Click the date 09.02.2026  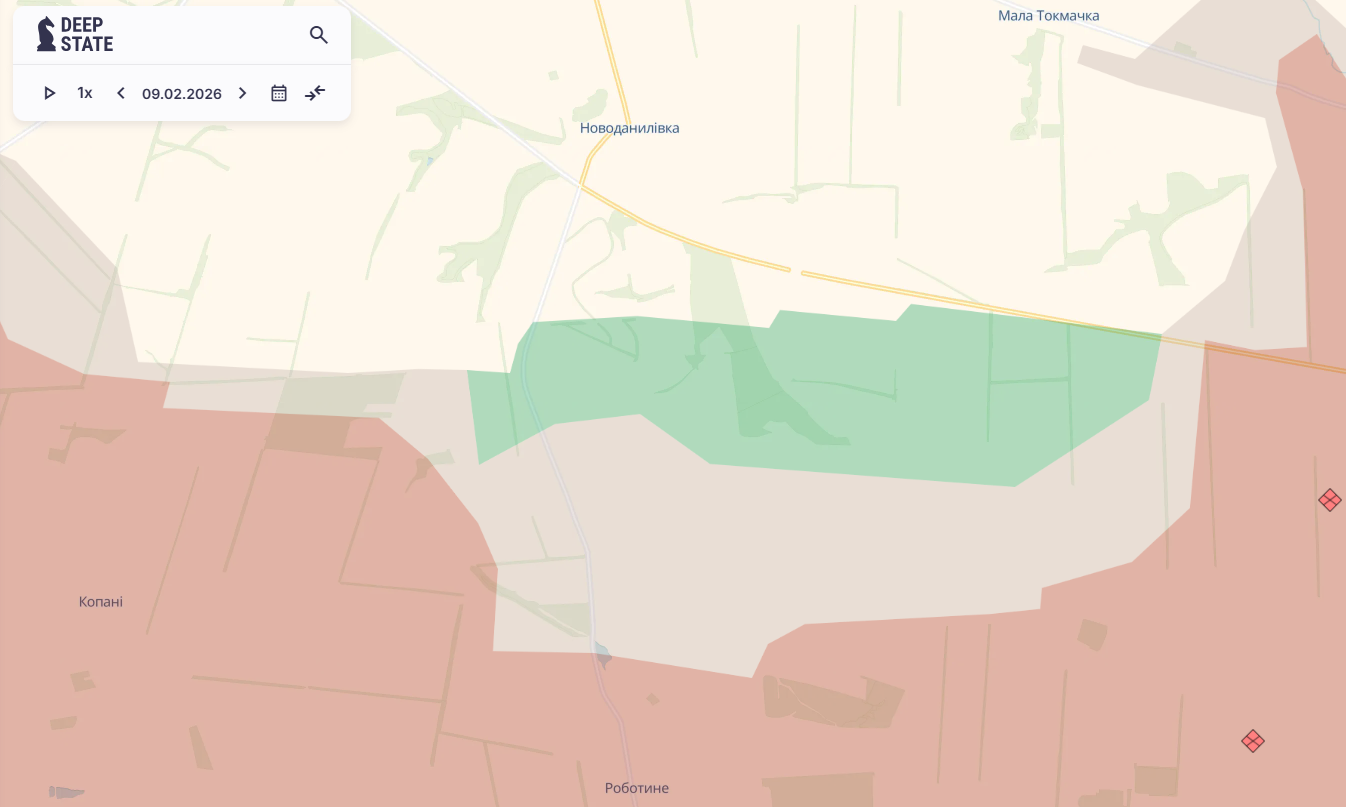click(181, 94)
